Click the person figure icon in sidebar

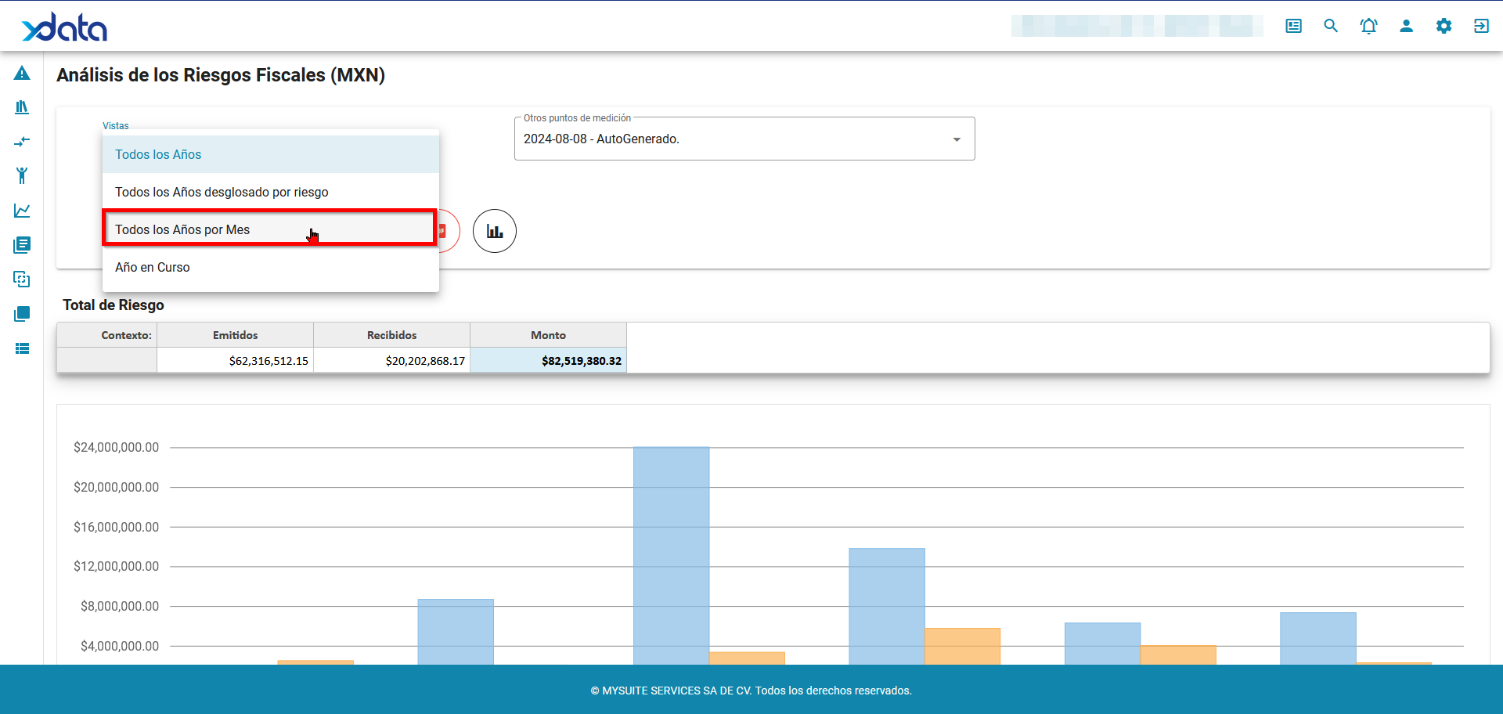click(21, 176)
